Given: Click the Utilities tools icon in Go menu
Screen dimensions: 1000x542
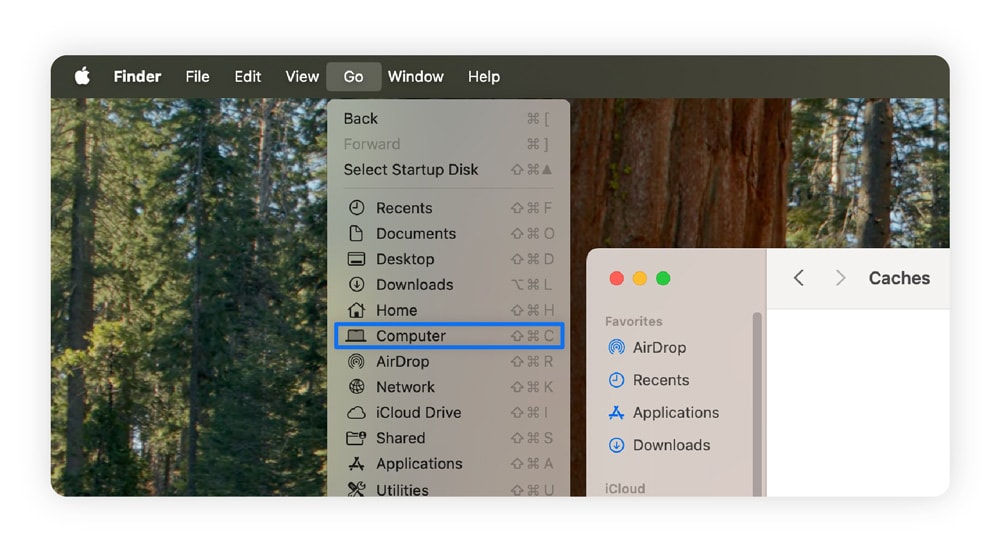Looking at the screenshot, I should click(x=357, y=489).
